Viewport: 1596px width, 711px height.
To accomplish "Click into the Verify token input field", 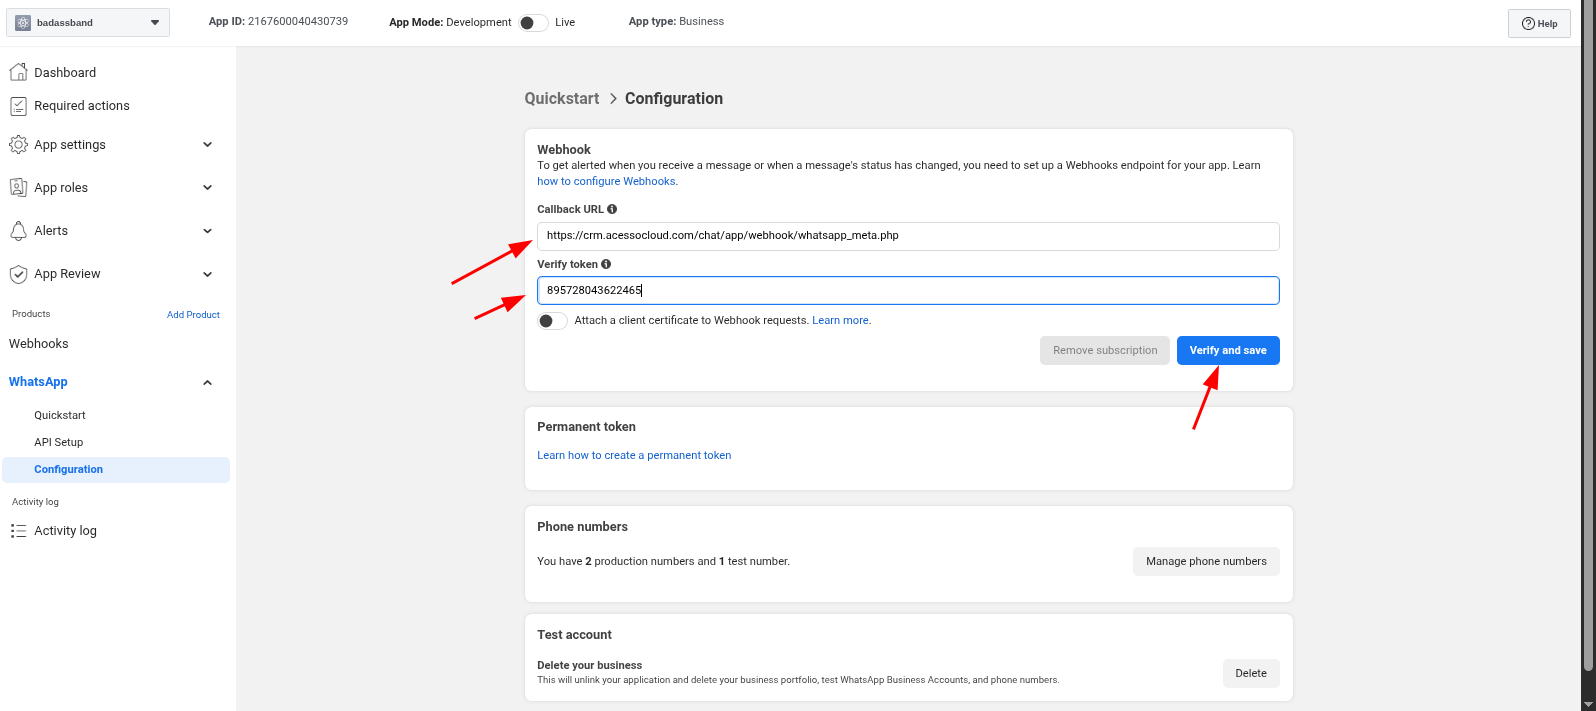I will tap(908, 291).
